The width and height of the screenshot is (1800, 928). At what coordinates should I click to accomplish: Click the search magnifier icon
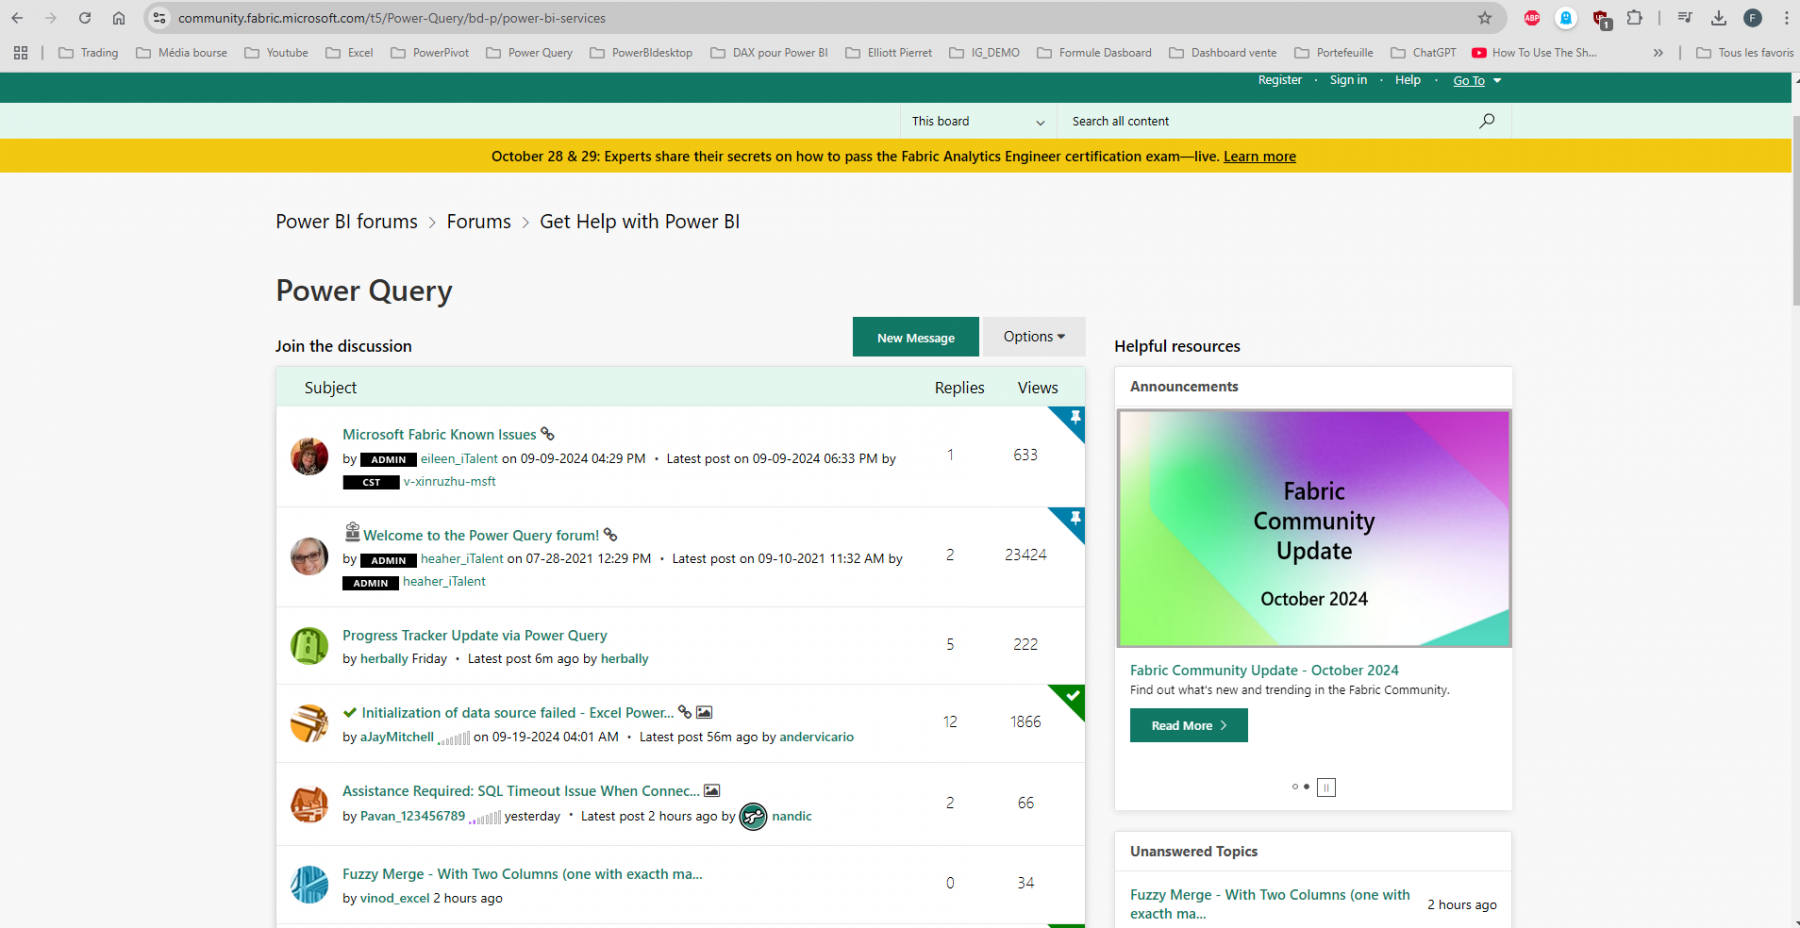pos(1487,121)
